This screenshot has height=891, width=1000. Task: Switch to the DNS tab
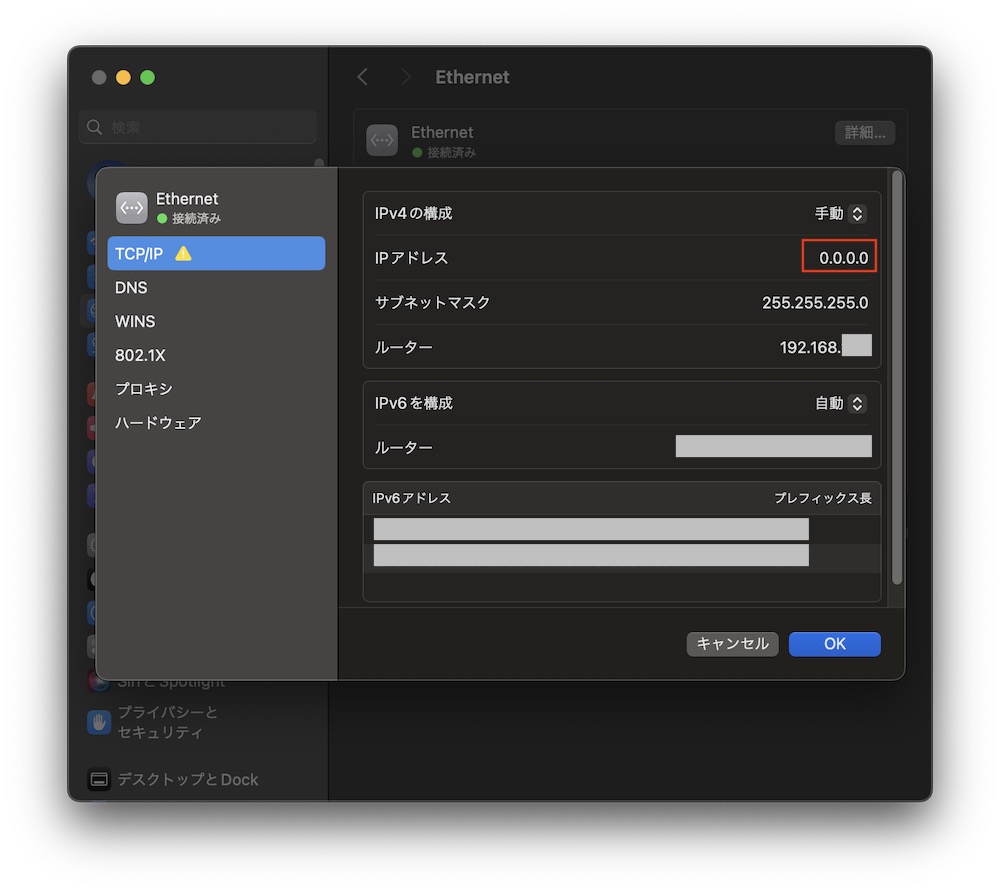[131, 288]
